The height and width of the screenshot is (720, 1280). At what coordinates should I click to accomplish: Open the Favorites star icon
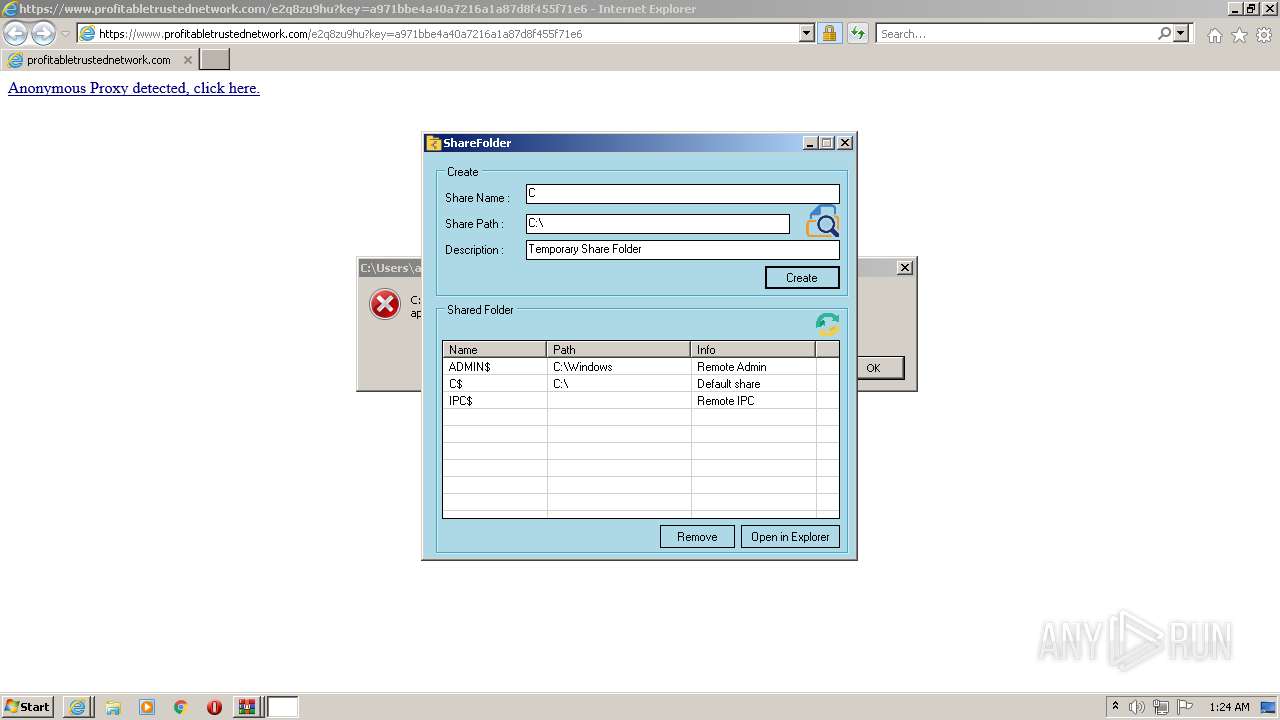[x=1239, y=35]
